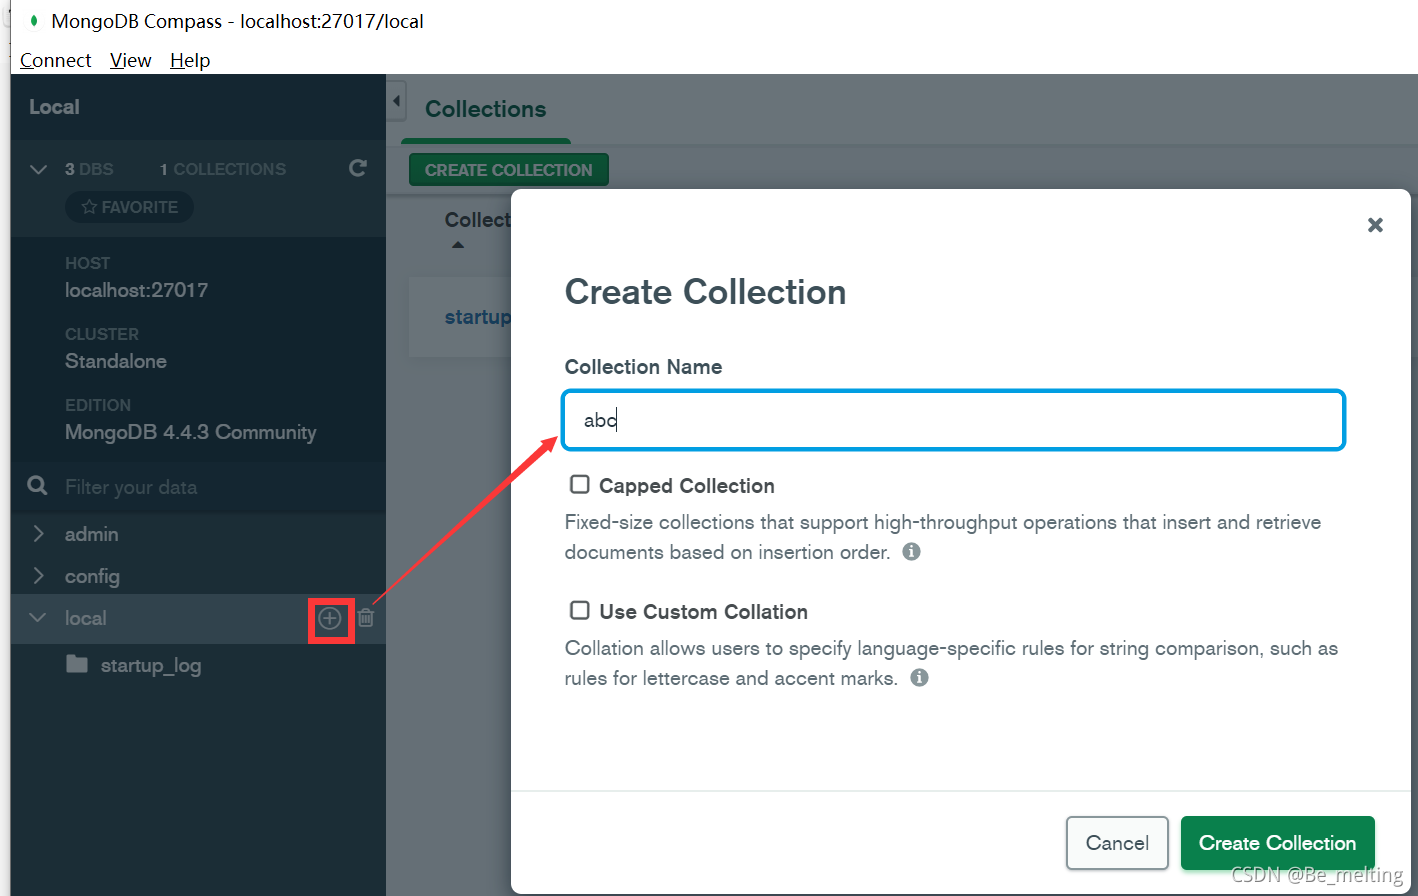Click the Create Collection confirm button

(x=1277, y=843)
